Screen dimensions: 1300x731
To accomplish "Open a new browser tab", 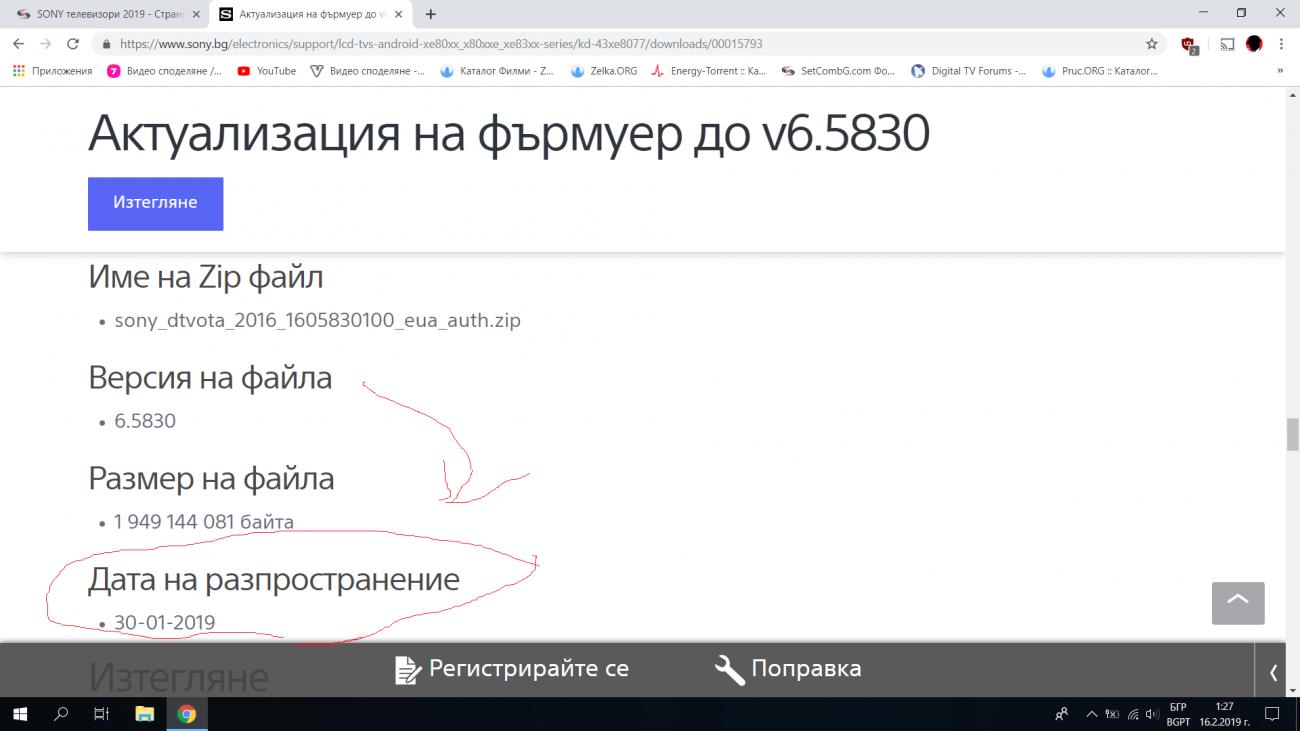I will tap(431, 14).
